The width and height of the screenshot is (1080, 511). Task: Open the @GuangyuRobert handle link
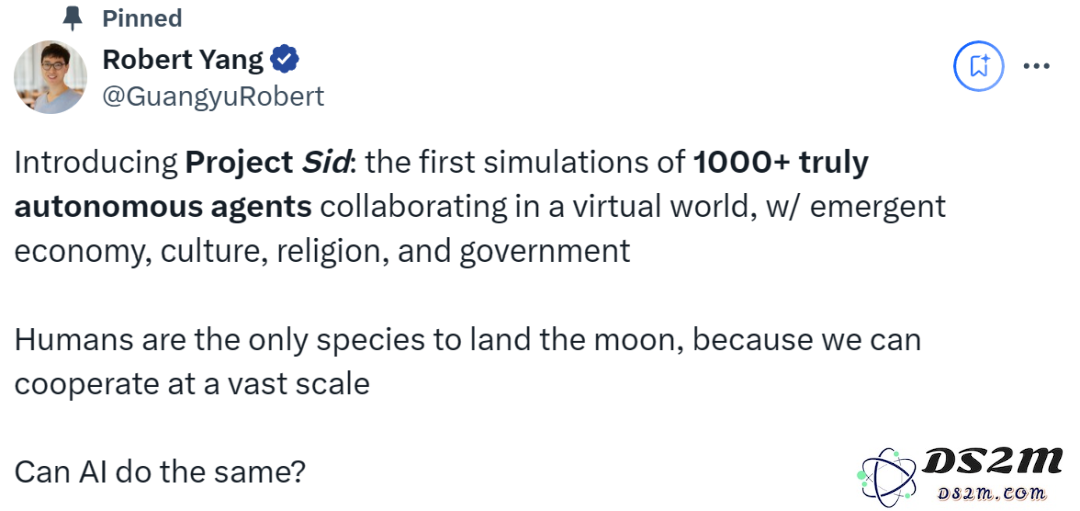(x=213, y=96)
